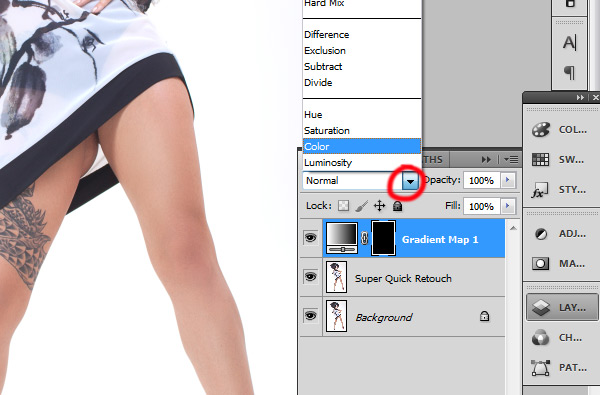The image size is (600, 395).
Task: Collapse the icon dock double-arrow
Action: [580, 98]
